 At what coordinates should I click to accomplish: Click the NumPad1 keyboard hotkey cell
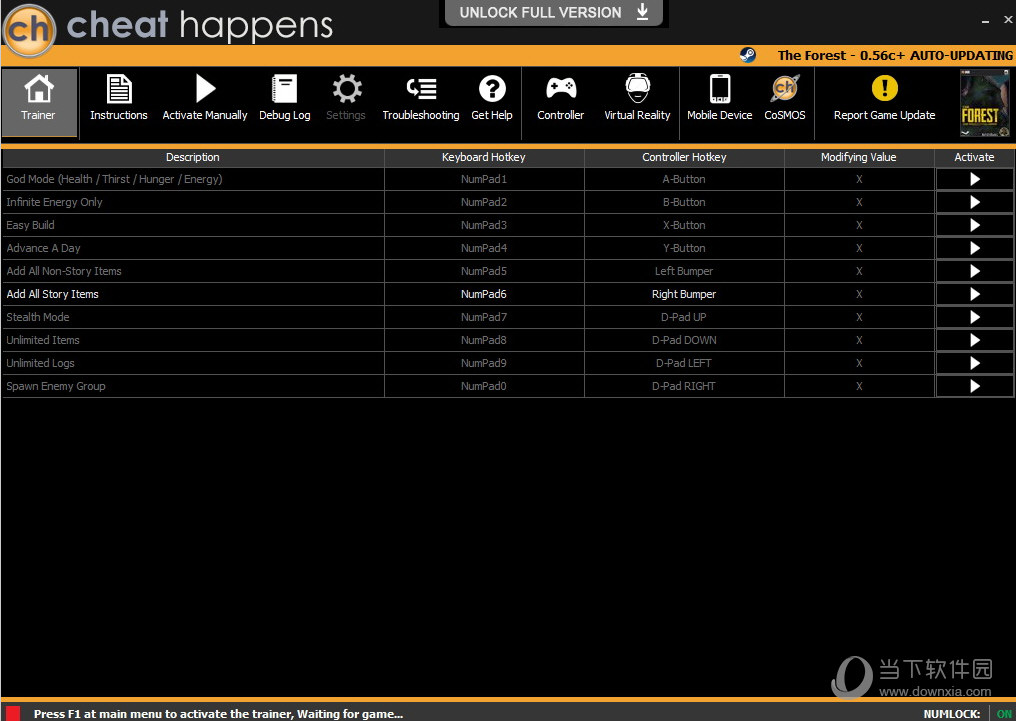click(x=484, y=179)
